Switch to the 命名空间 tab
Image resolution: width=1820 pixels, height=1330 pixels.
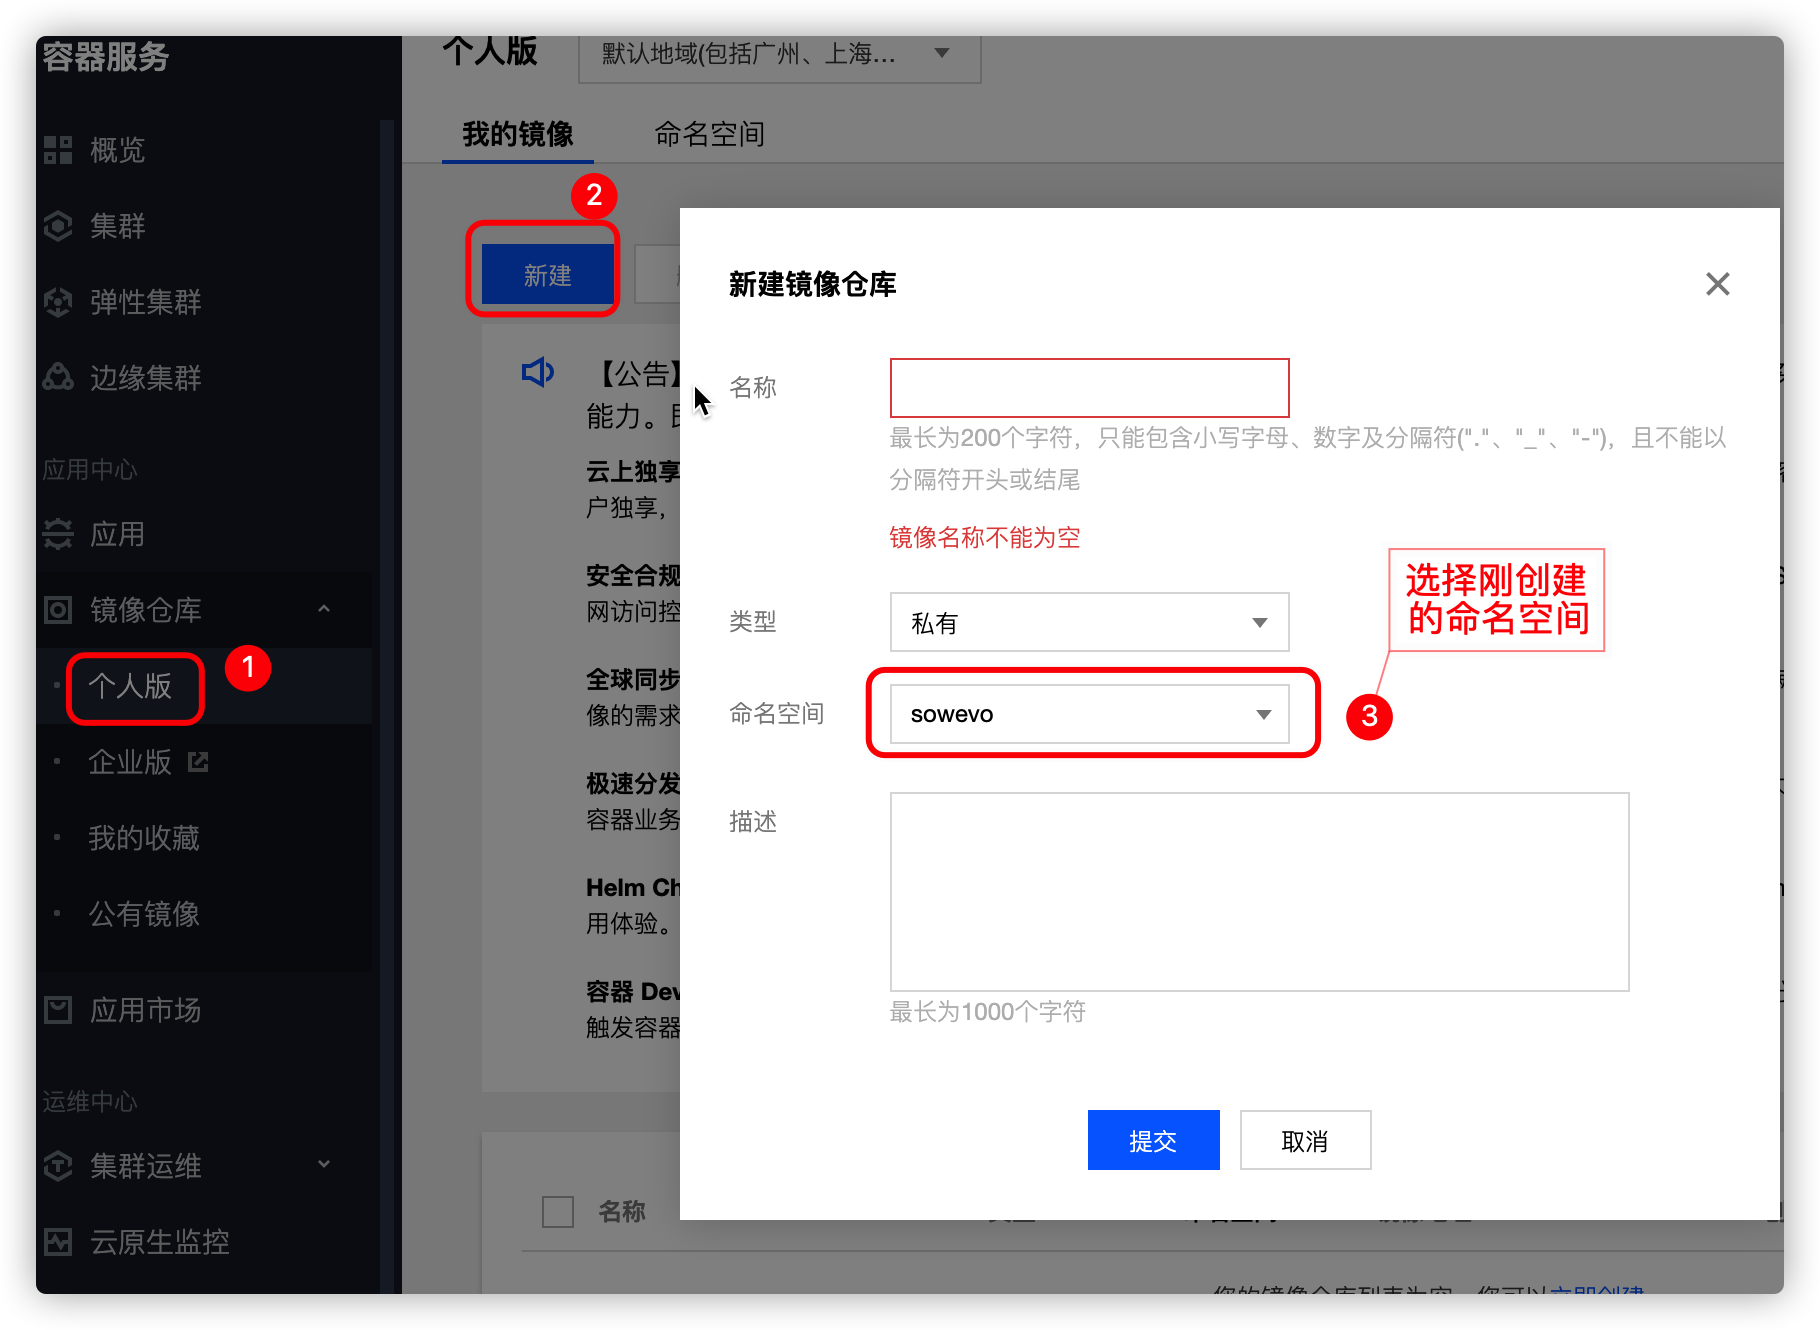709,134
